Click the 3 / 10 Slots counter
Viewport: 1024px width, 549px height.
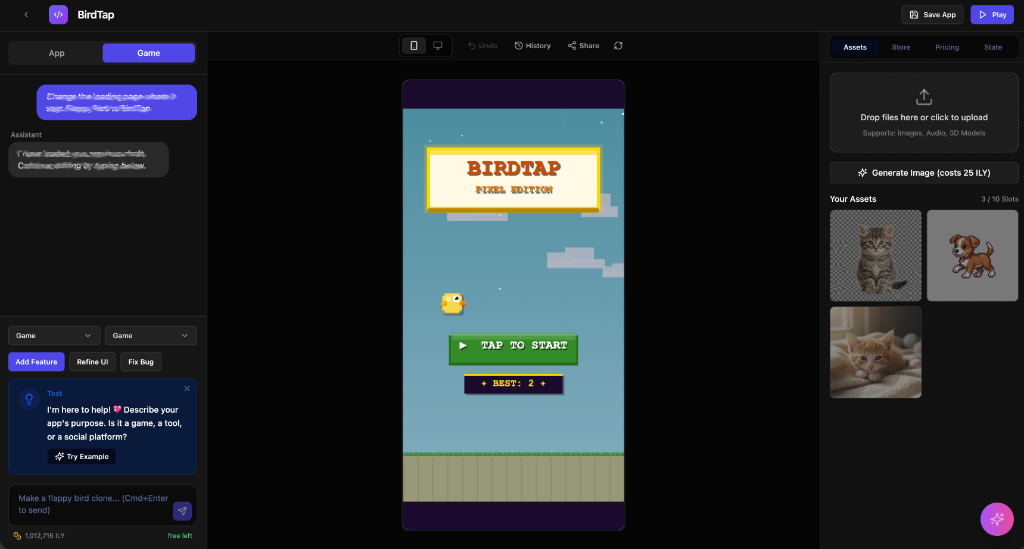[x=999, y=199]
